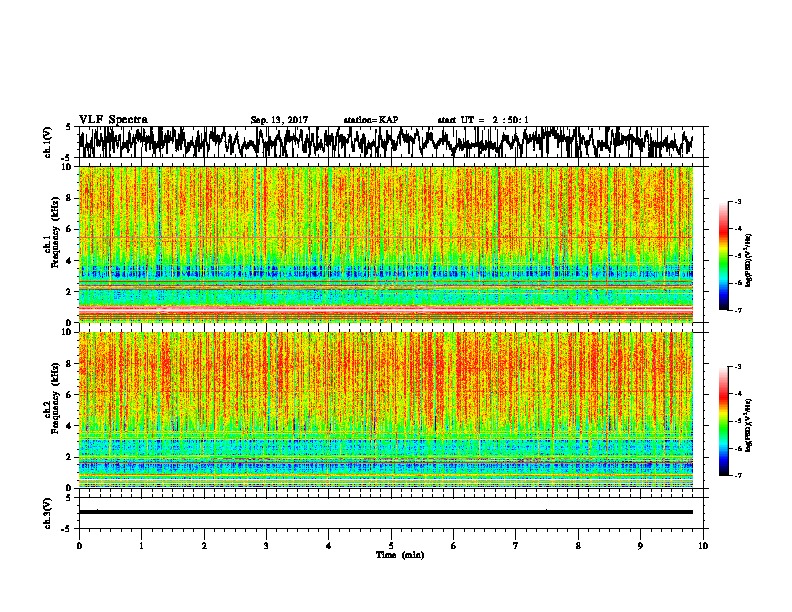This screenshot has width=792, height=612.
Task: Click the '7' tick label on the time axis
Action: coord(516,546)
